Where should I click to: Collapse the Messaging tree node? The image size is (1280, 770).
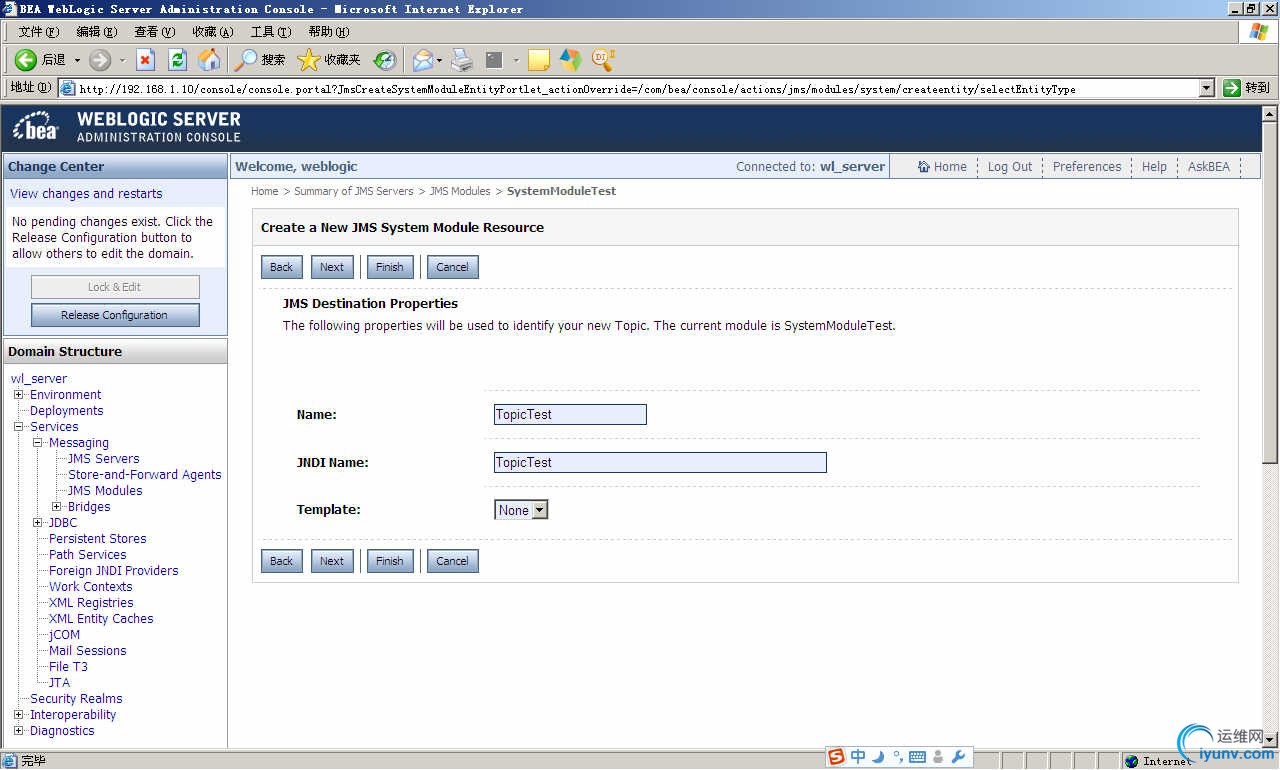pos(37,442)
